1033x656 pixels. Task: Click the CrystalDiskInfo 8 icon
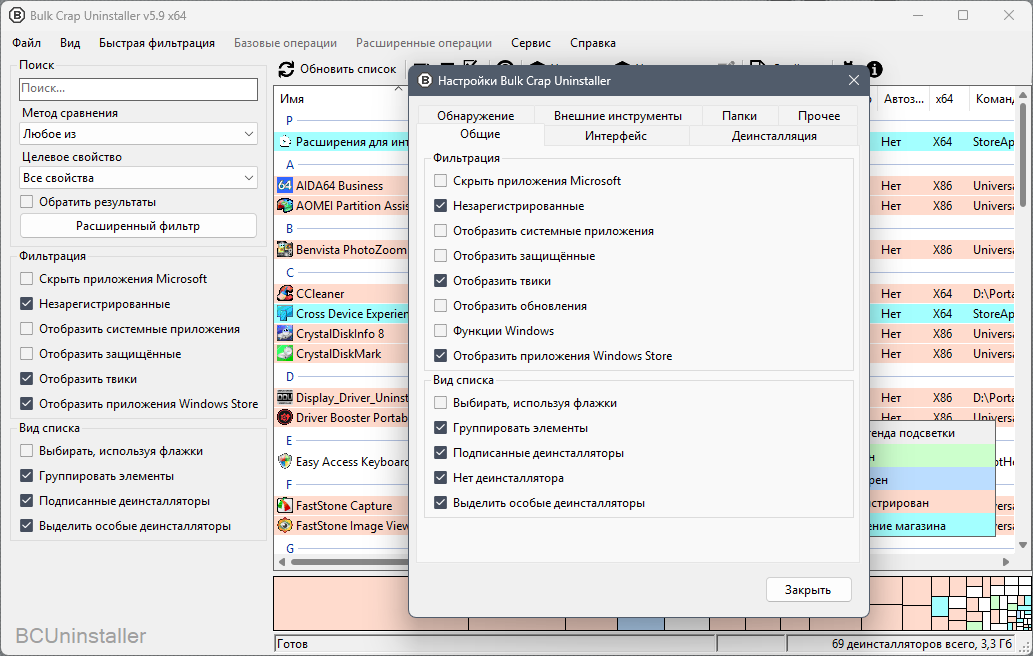(x=285, y=333)
